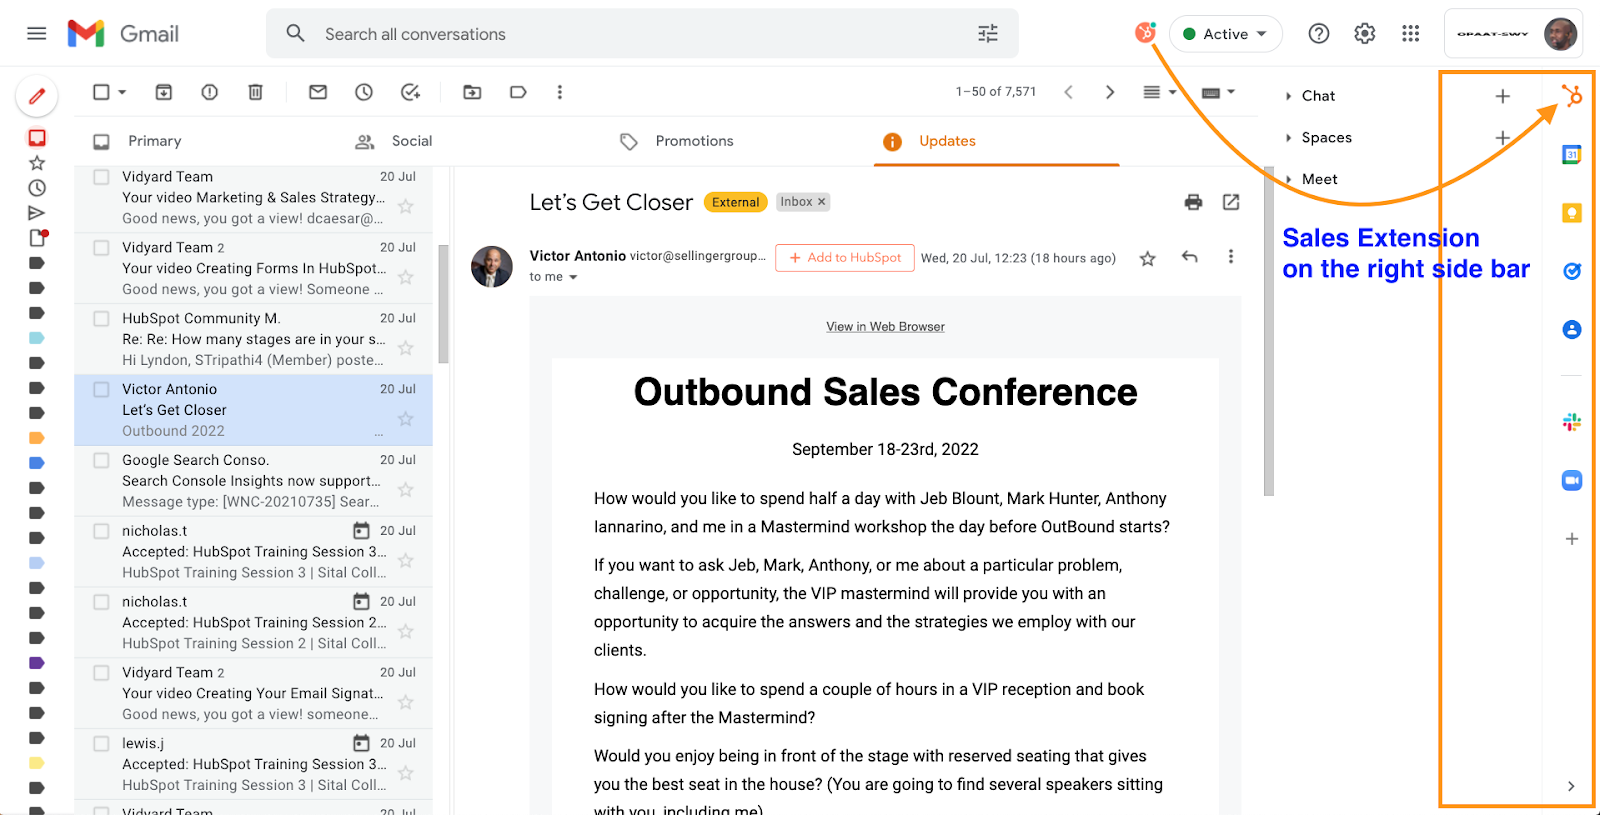The width and height of the screenshot is (1600, 815).
Task: Report spam icon in toolbar
Action: pos(210,92)
